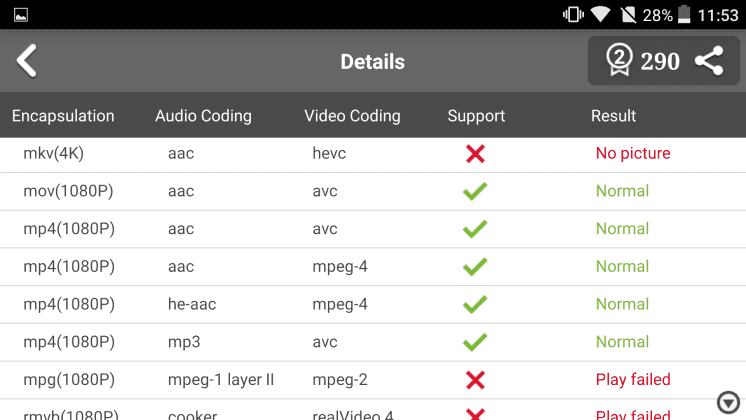Tap the battery icon in status bar
Image resolution: width=746 pixels, height=420 pixels.
684,14
